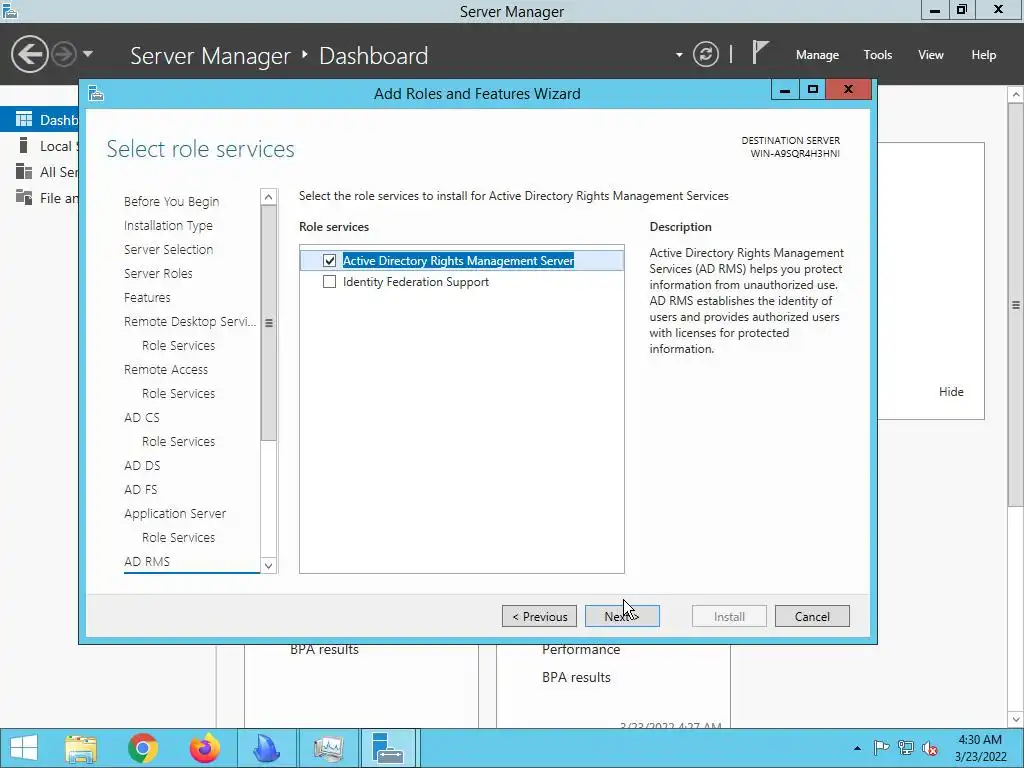Open Action Center flag in system tray
The height and width of the screenshot is (768, 1024).
point(881,748)
